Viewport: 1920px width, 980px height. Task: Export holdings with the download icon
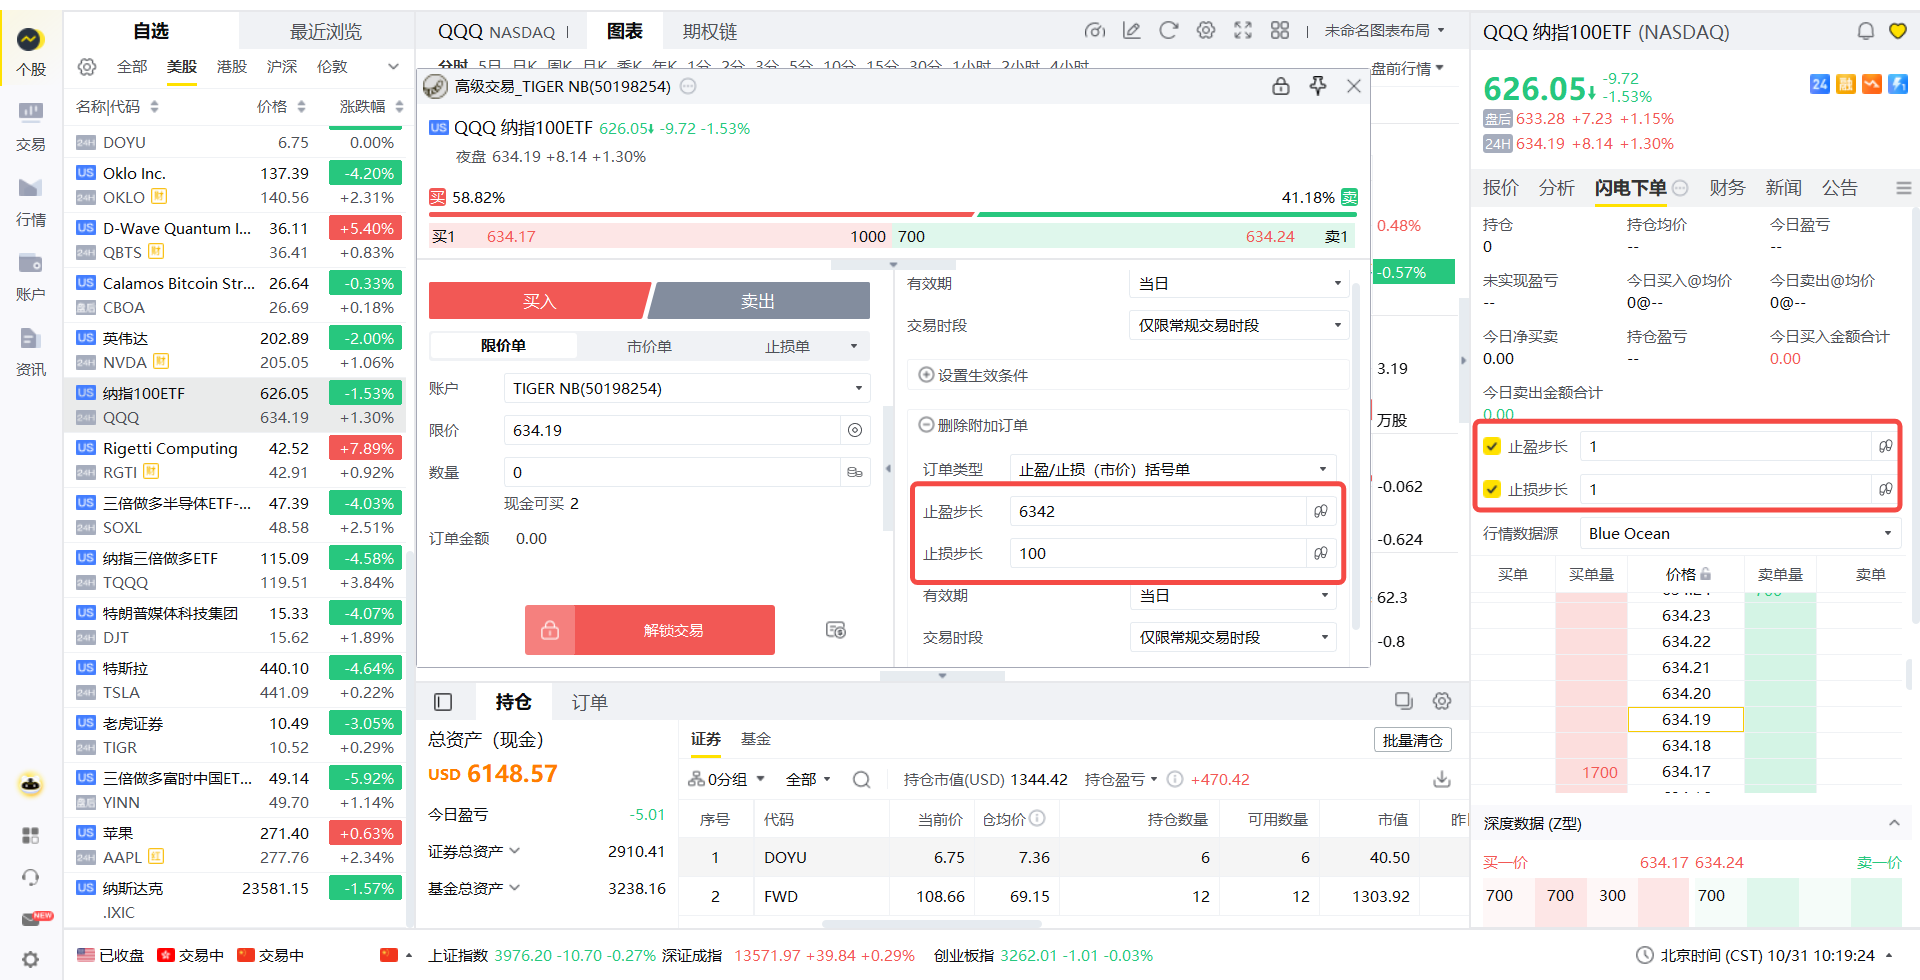coord(1442,779)
